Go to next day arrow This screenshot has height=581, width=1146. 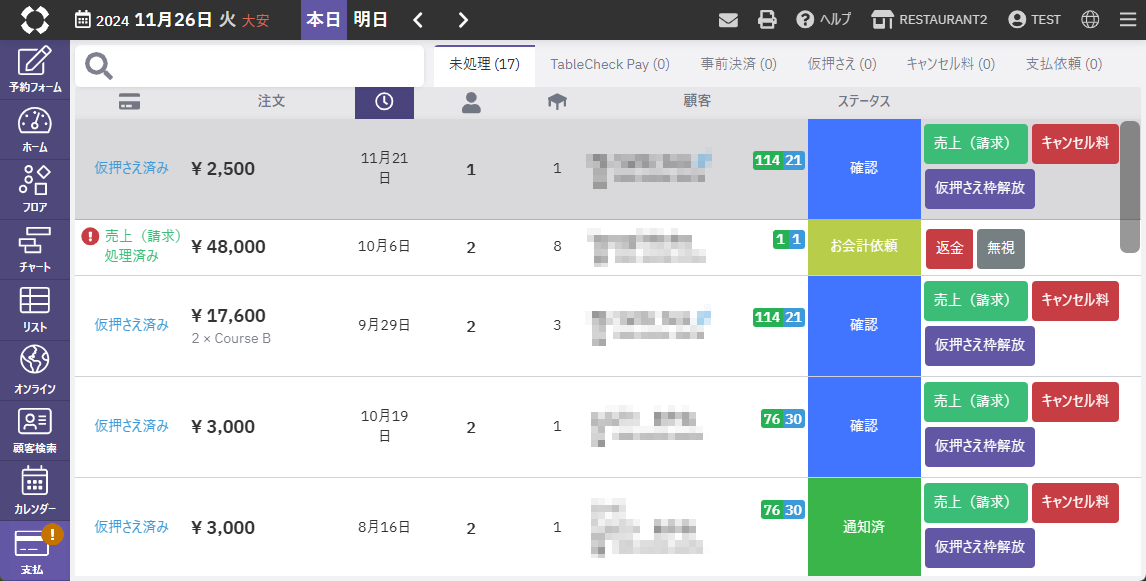(x=463, y=20)
